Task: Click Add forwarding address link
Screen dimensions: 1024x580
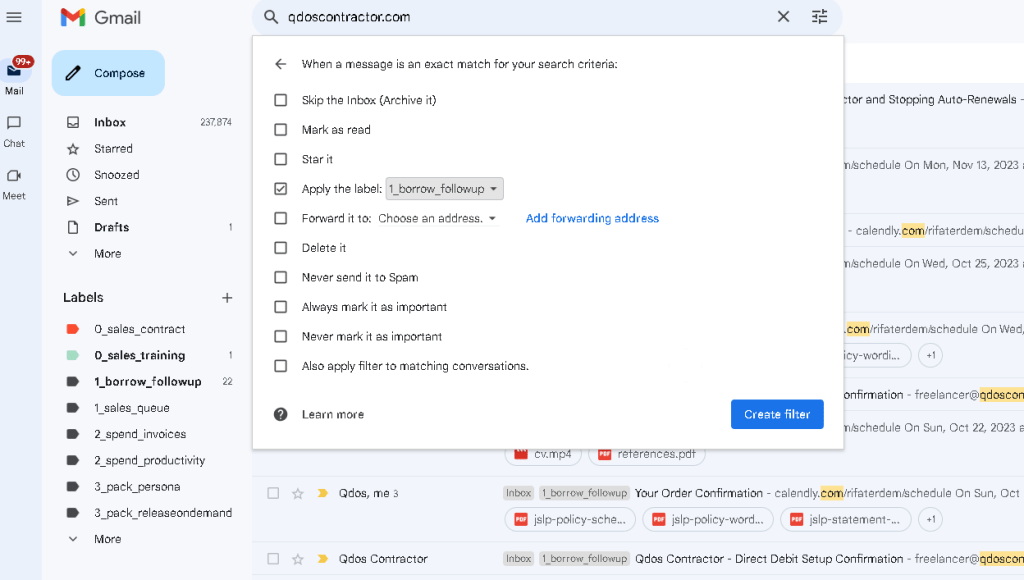Action: 592,218
